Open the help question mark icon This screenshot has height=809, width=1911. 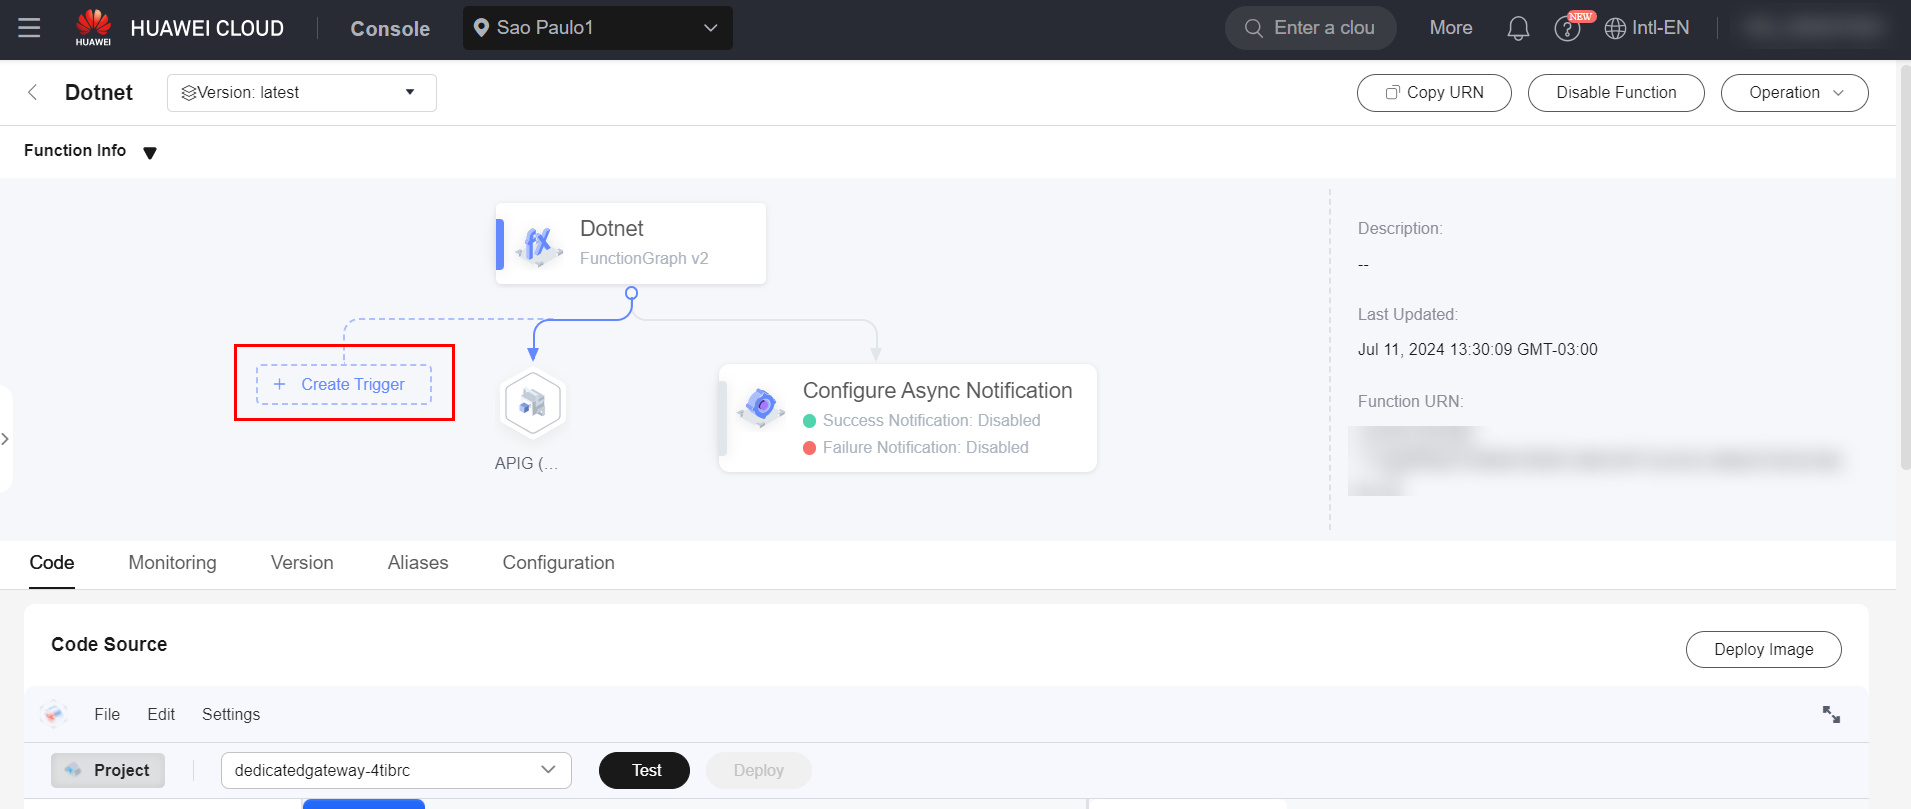[1566, 29]
